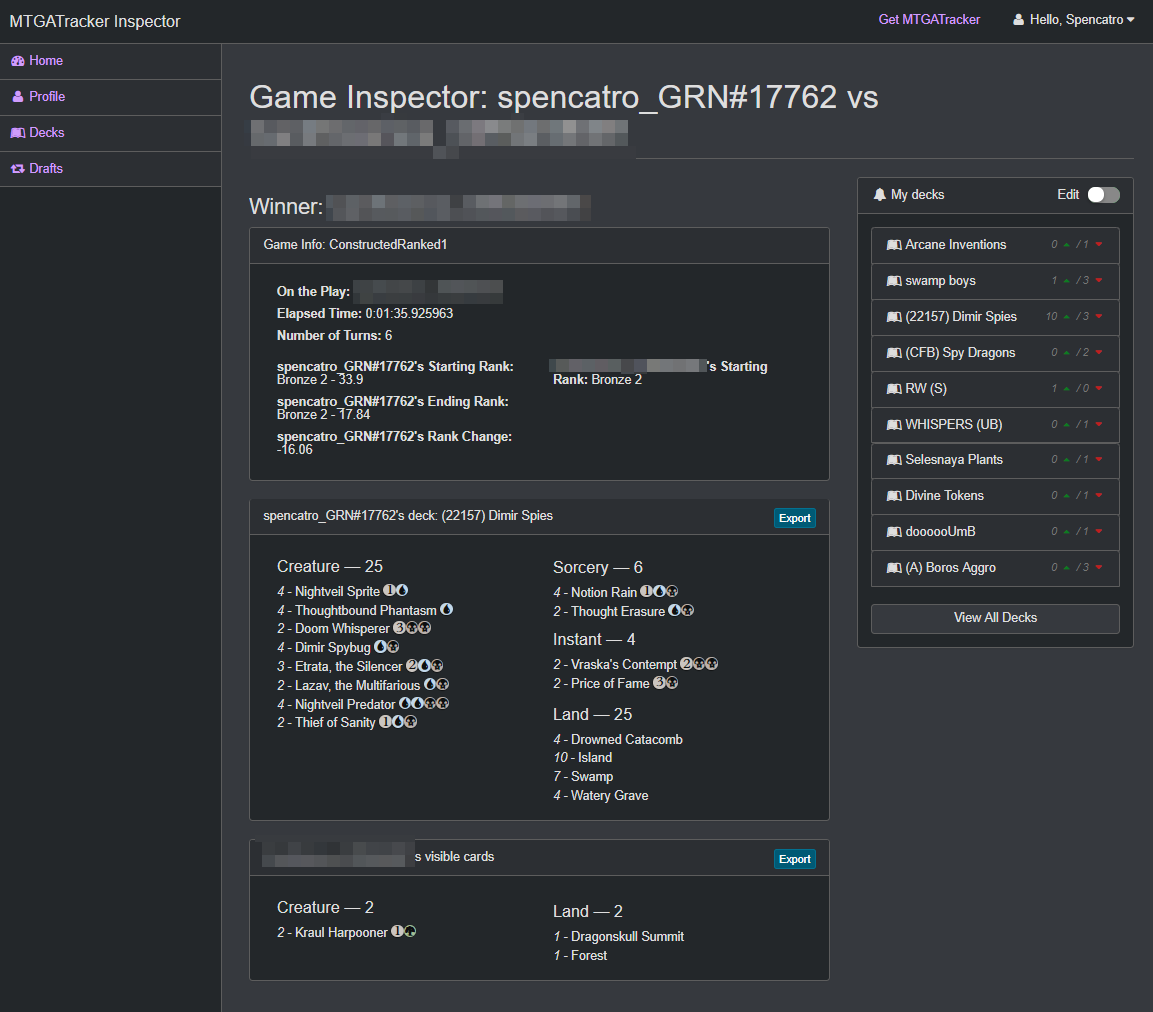Open Drafts from the sidebar
The width and height of the screenshot is (1153, 1012).
[110, 169]
